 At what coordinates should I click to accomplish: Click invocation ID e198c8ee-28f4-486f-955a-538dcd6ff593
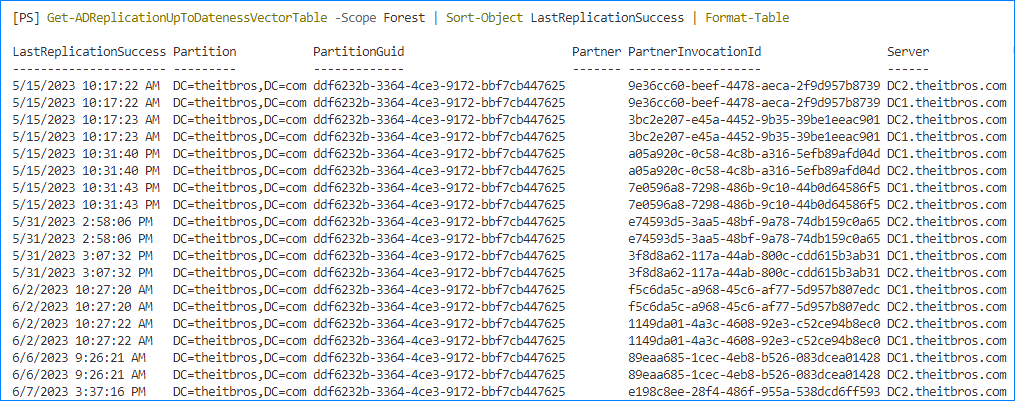[754, 390]
